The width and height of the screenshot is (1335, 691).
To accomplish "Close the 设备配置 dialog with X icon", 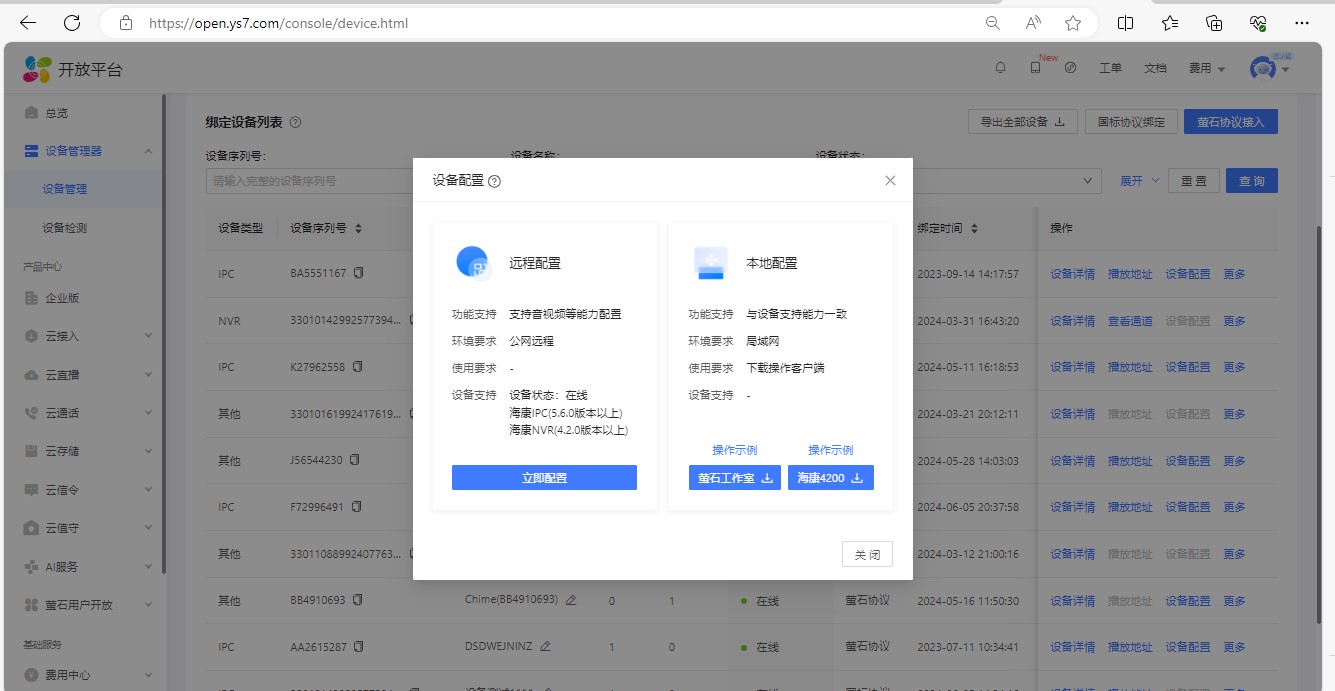I will [x=890, y=181].
